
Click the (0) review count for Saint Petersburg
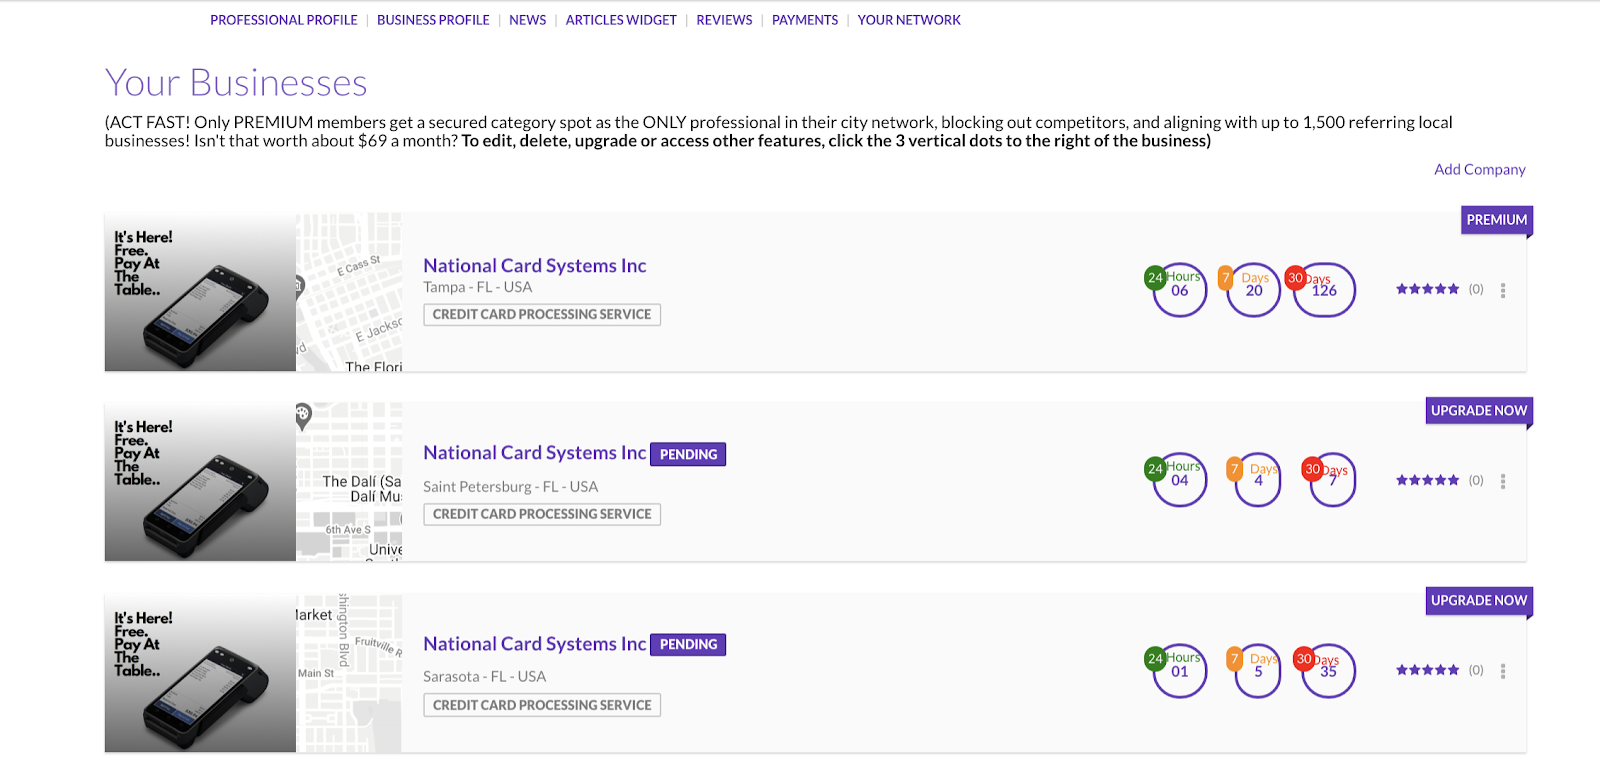pyautogui.click(x=1476, y=480)
